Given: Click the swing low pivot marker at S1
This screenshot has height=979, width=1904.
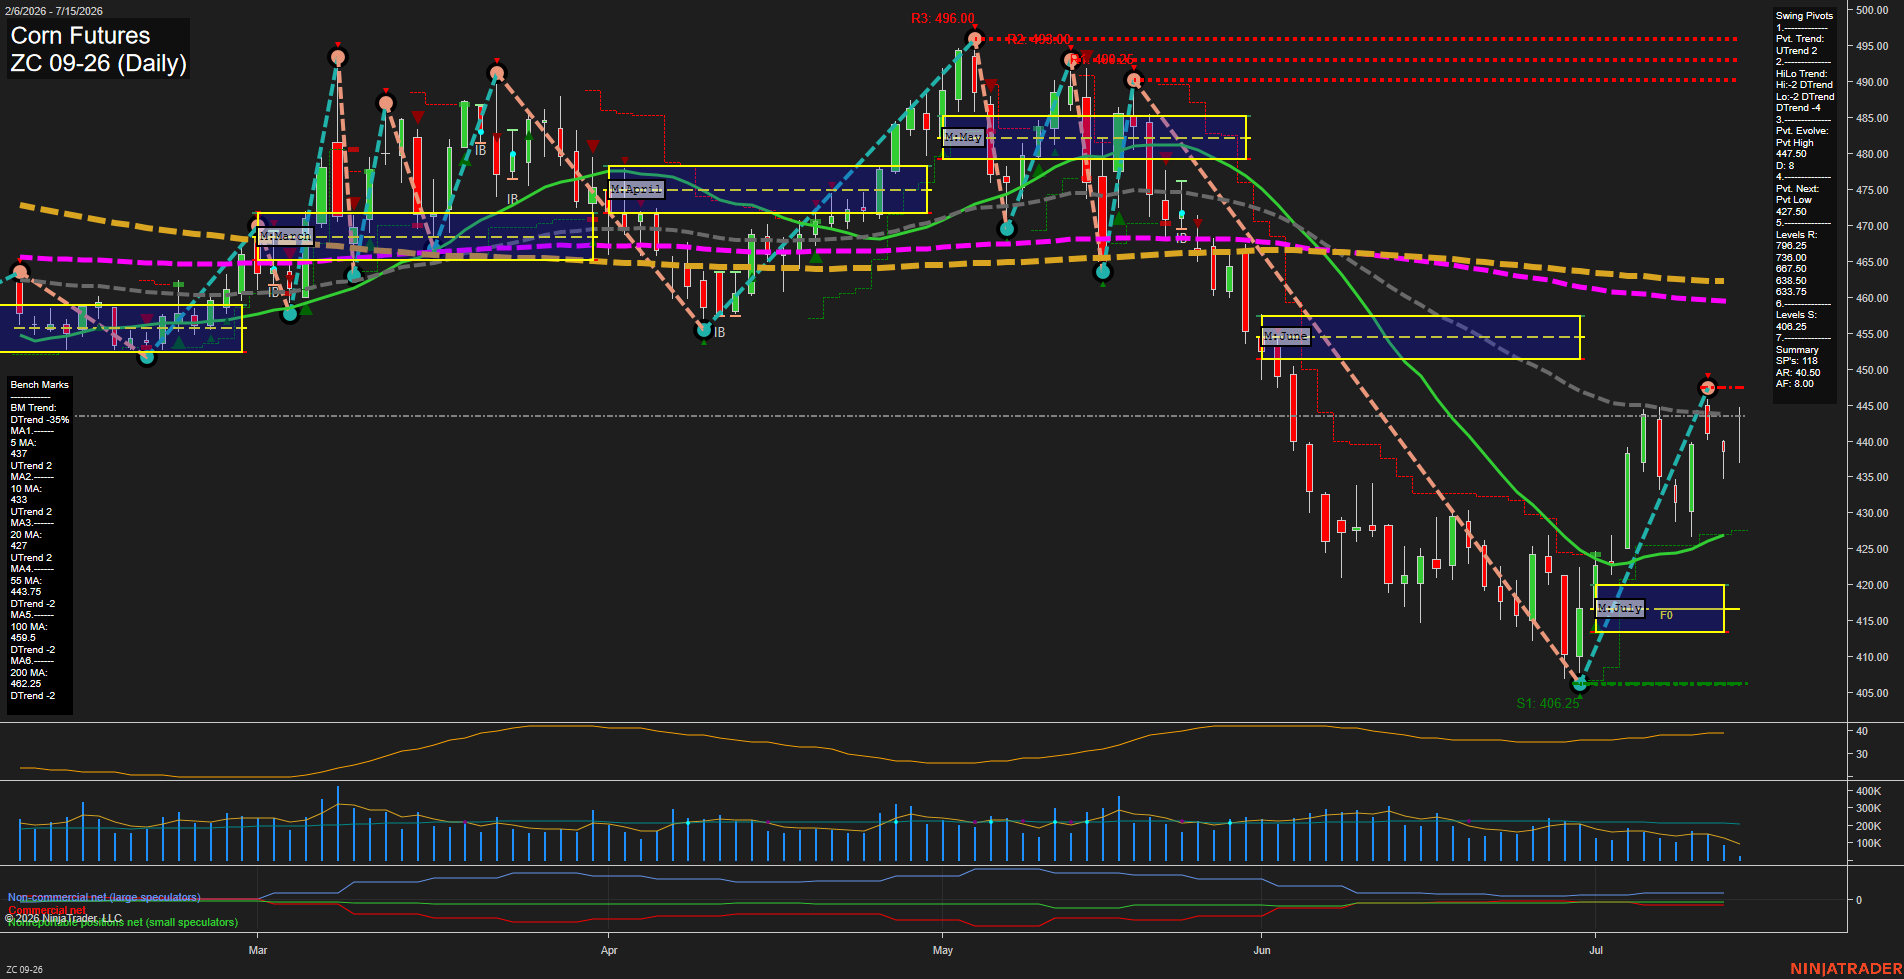Looking at the screenshot, I should [1580, 684].
